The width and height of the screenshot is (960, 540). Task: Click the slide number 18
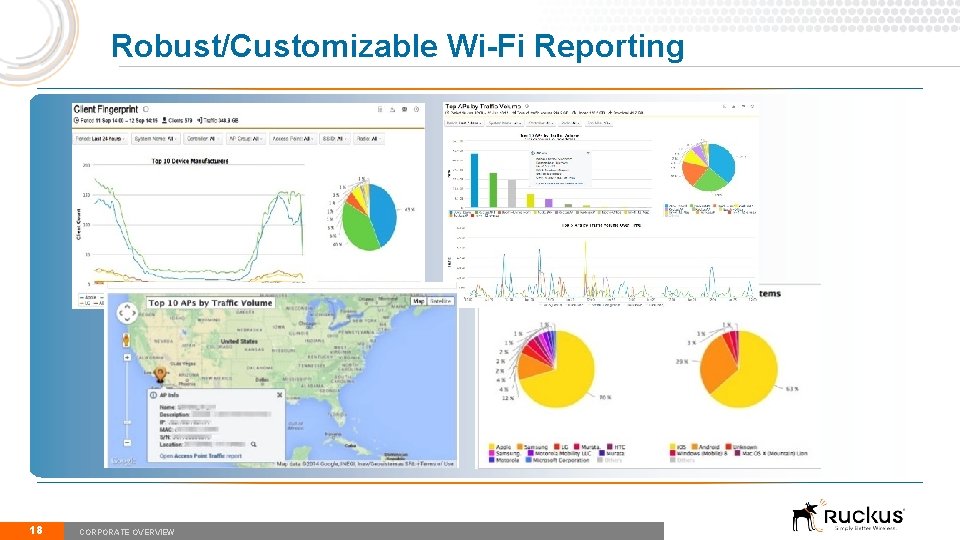(x=36, y=530)
